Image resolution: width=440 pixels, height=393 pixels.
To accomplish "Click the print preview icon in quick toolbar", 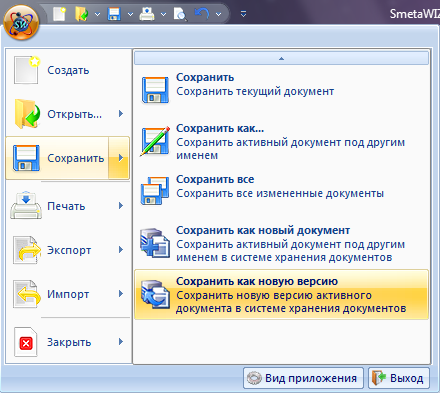I will tap(180, 14).
